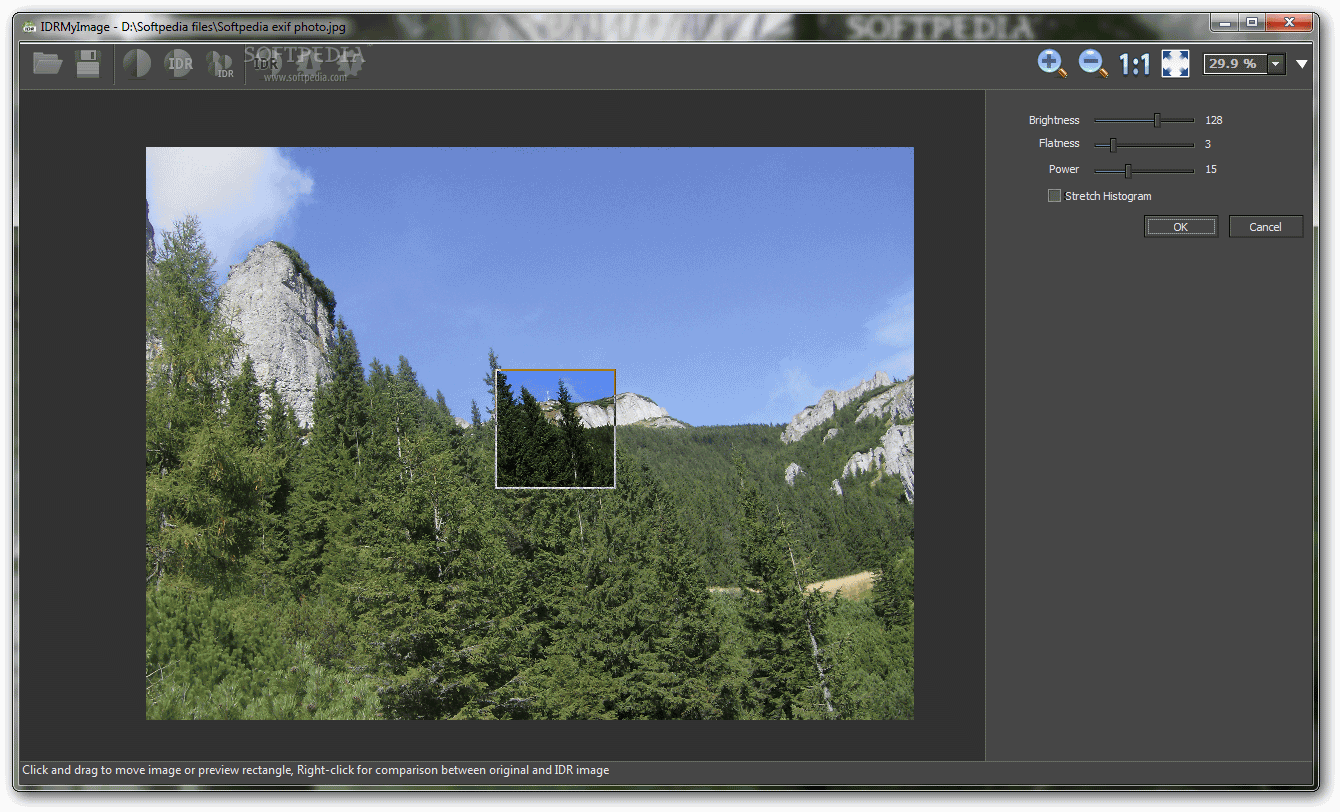Zoom in with the plus magnifier
This screenshot has height=812, width=1340.
[x=1051, y=64]
